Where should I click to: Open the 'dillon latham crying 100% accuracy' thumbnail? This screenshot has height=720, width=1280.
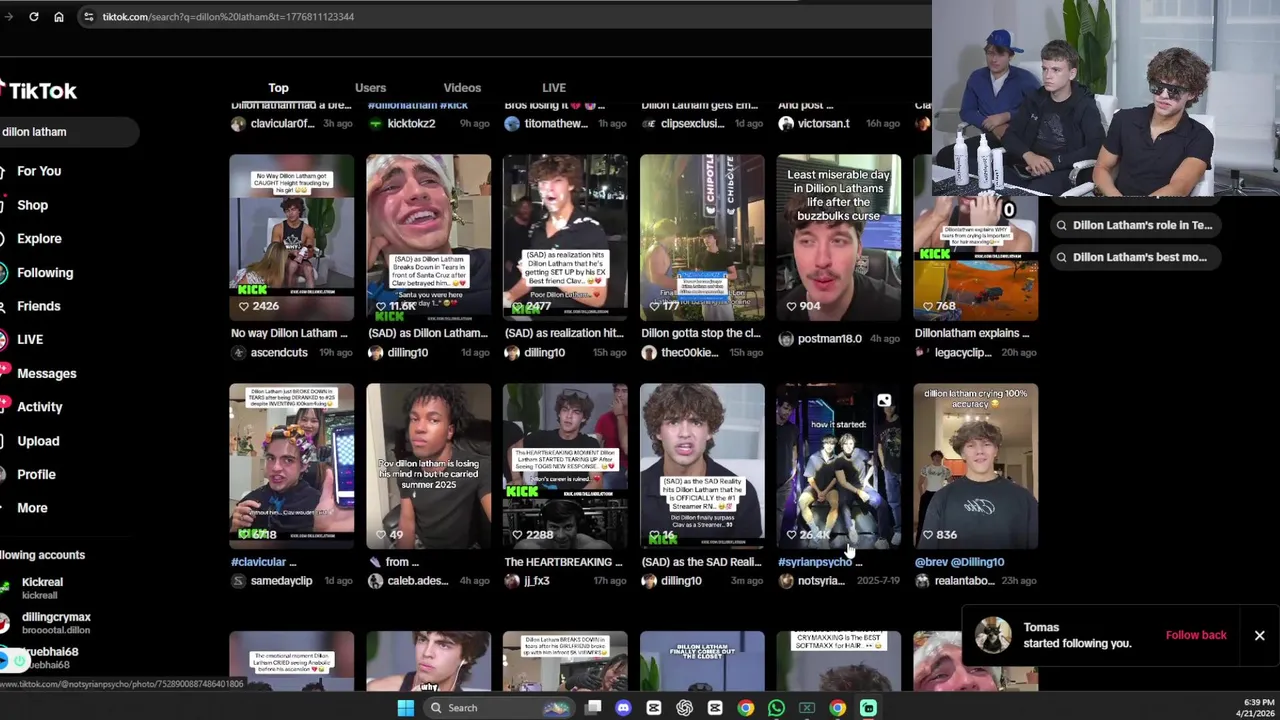pyautogui.click(x=975, y=467)
